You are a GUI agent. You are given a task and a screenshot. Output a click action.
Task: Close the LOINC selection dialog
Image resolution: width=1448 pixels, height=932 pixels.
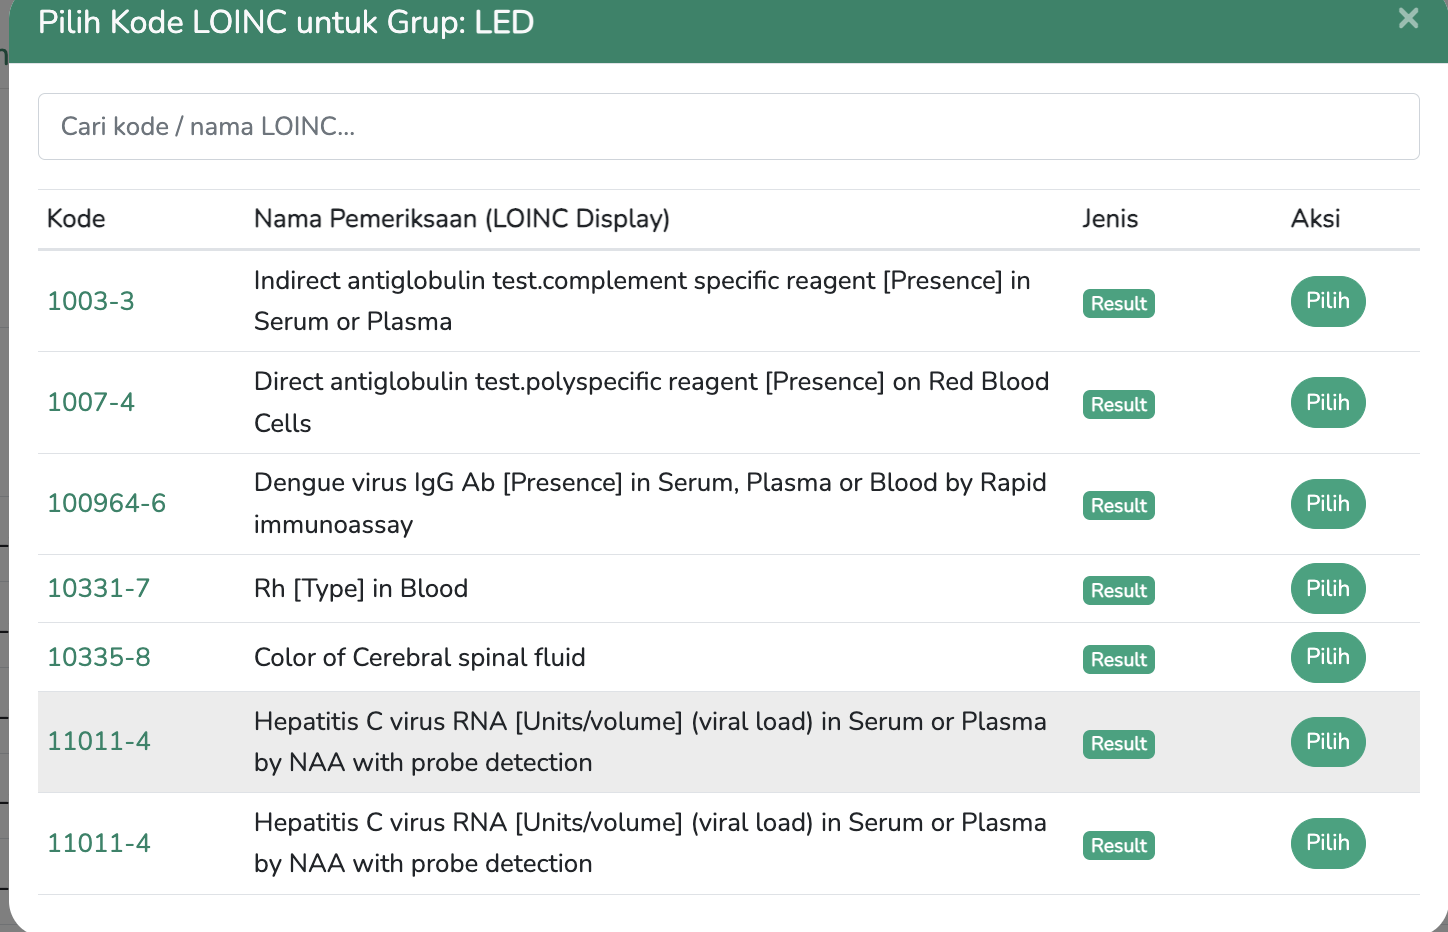click(x=1408, y=18)
